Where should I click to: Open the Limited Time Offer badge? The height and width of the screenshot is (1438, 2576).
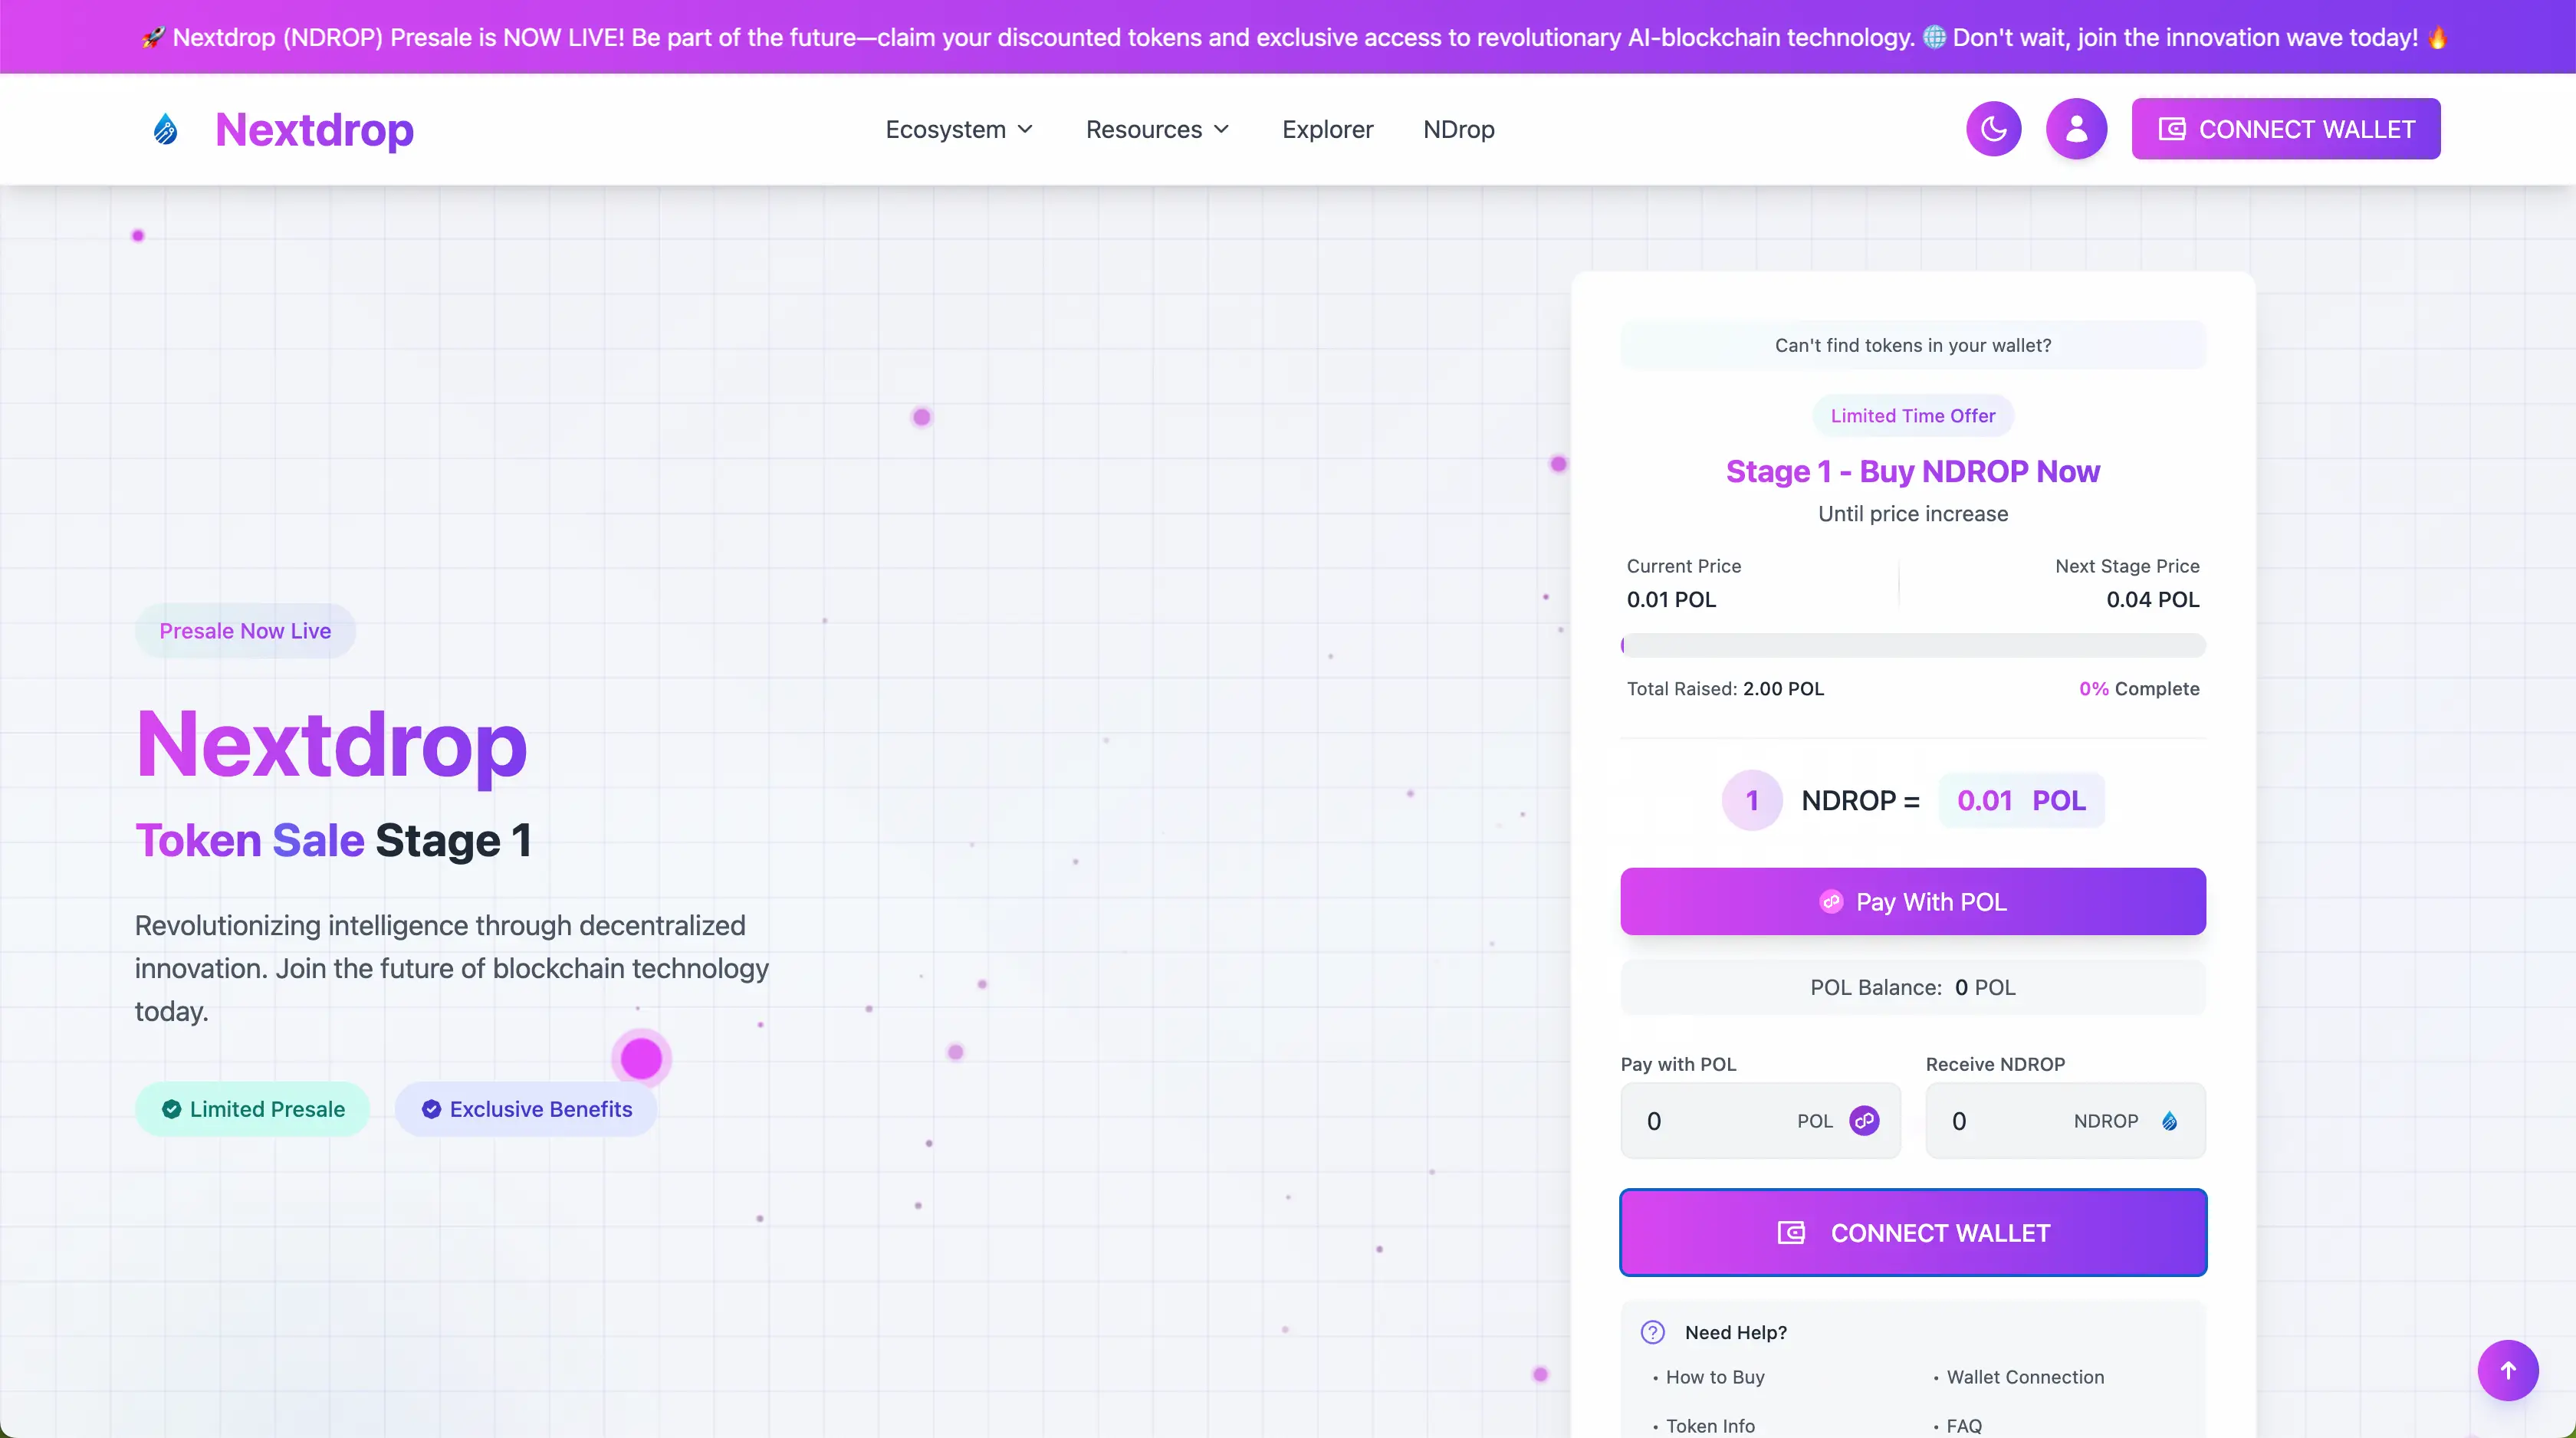pos(1912,415)
